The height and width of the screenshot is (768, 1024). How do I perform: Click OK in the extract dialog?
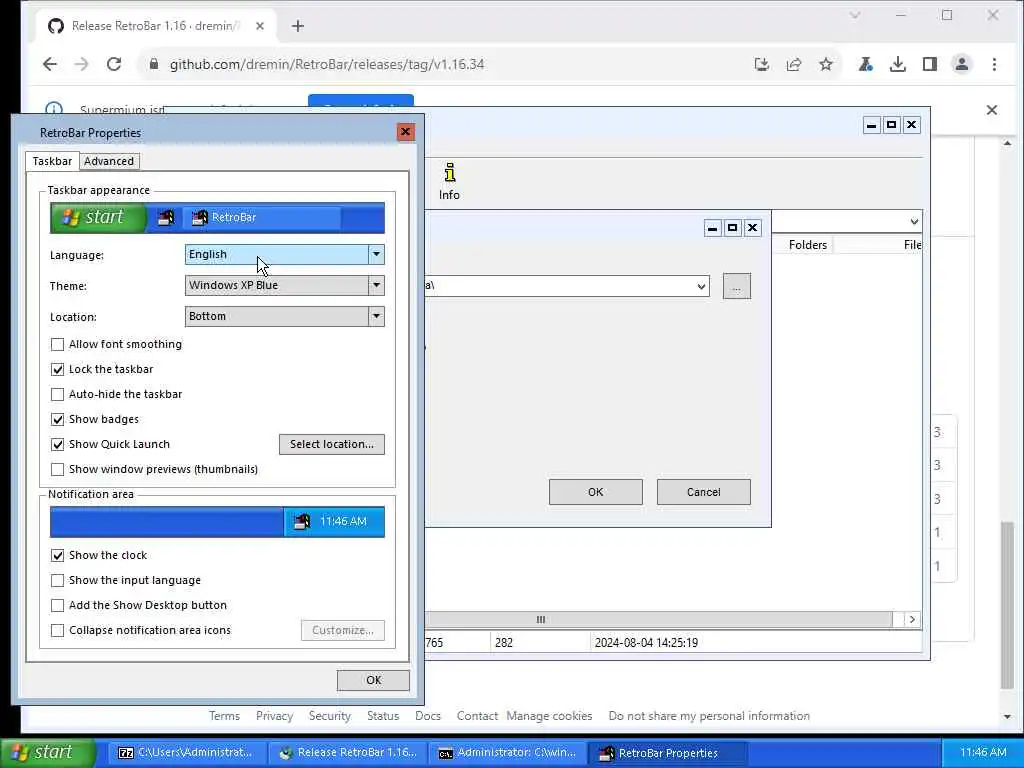click(596, 492)
